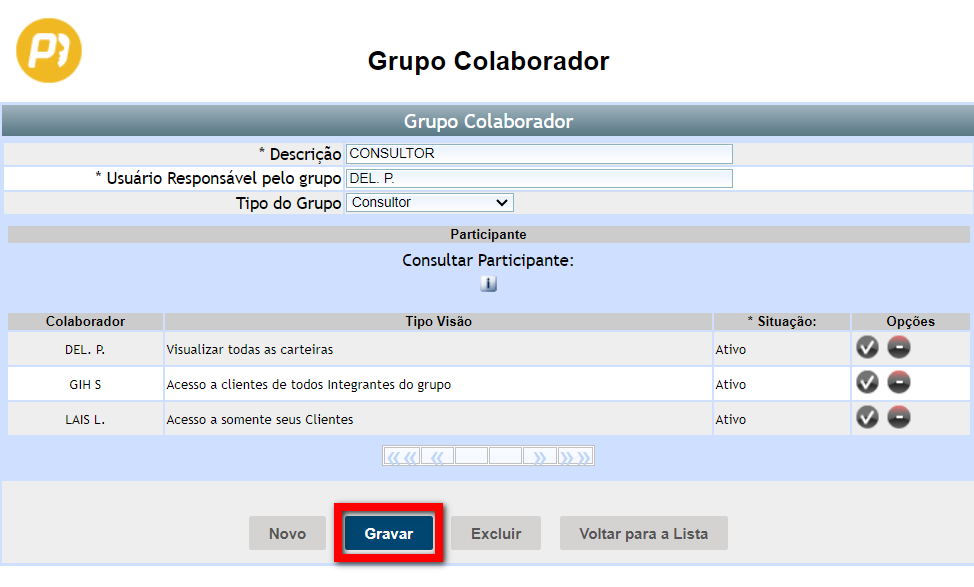This screenshot has height=587, width=974.
Task: Select the Opções column header
Action: click(x=911, y=321)
